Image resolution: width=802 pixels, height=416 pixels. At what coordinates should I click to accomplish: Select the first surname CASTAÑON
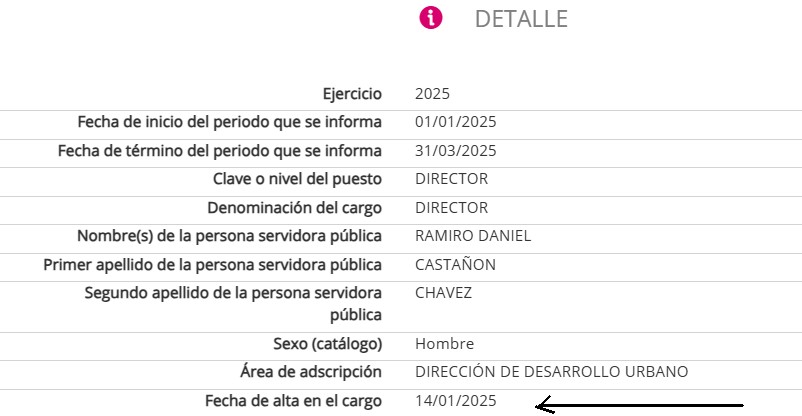pos(455,265)
